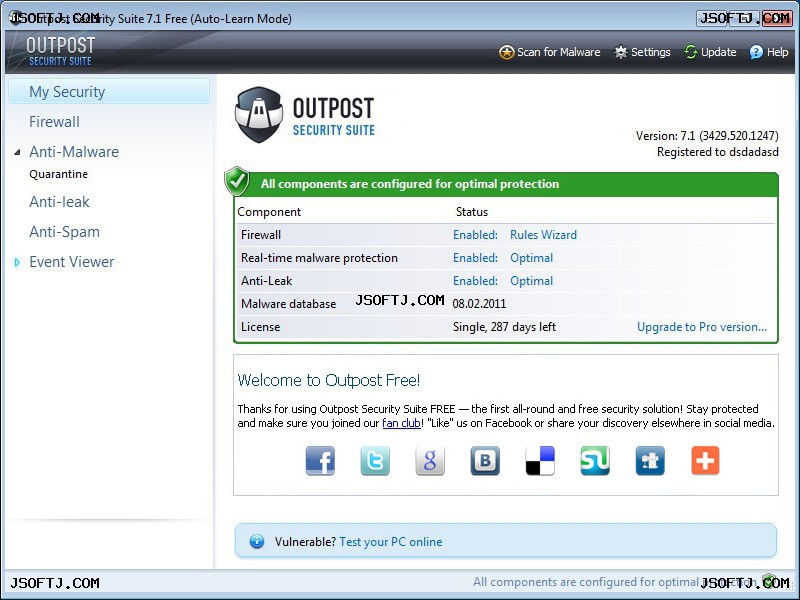
Task: Click the Status column header
Action: coord(472,212)
